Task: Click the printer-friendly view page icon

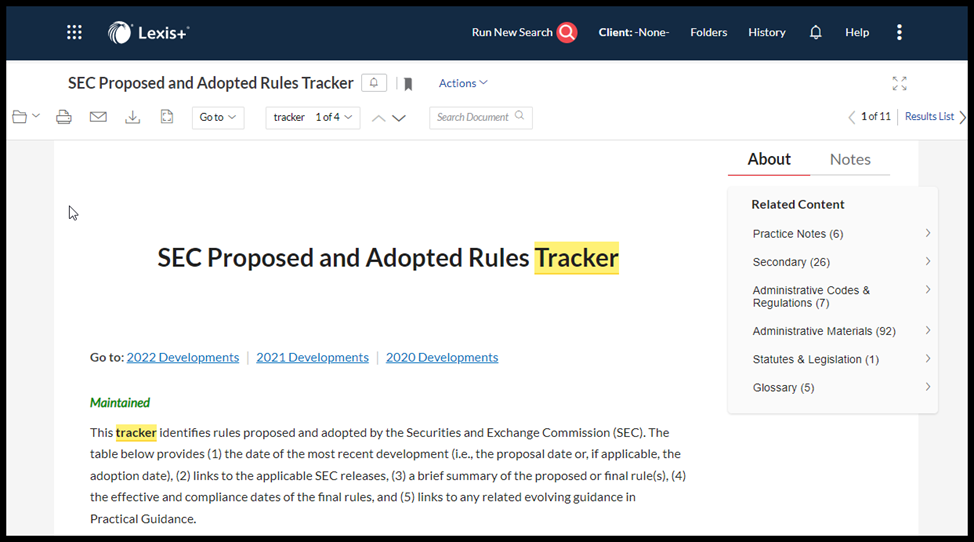Action: coord(166,117)
